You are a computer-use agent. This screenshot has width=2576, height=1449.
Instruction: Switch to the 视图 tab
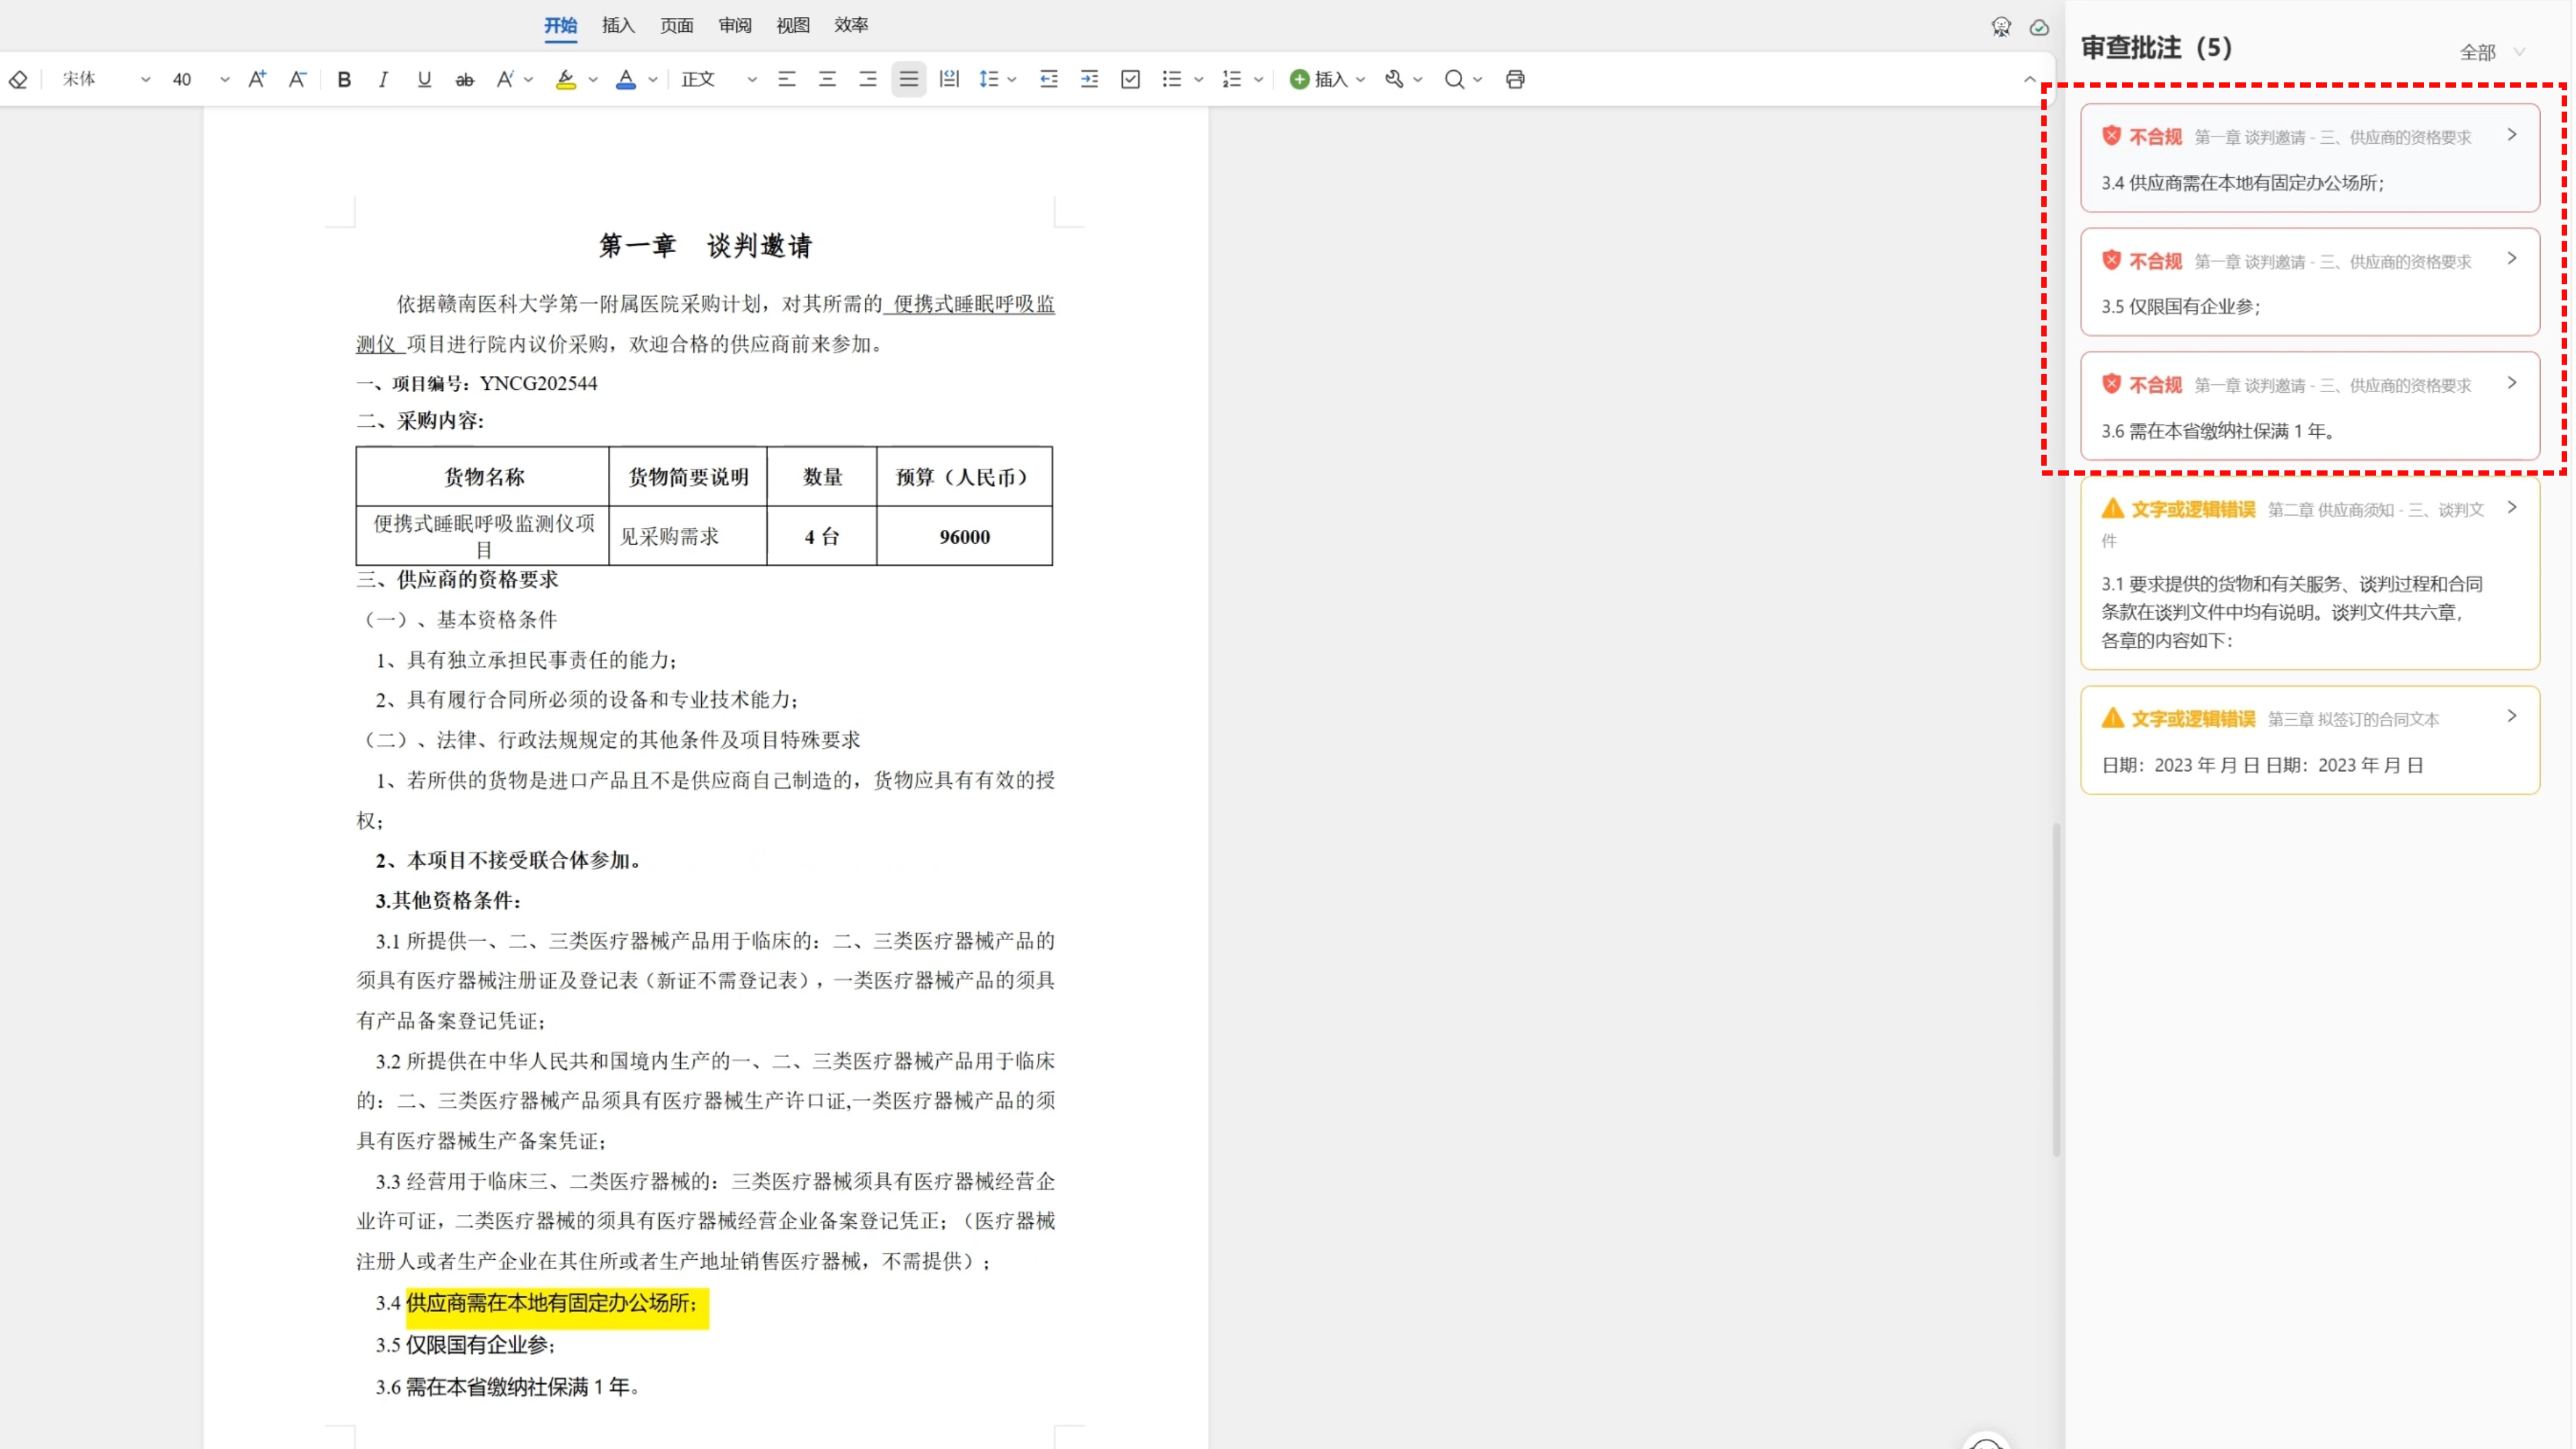792,25
